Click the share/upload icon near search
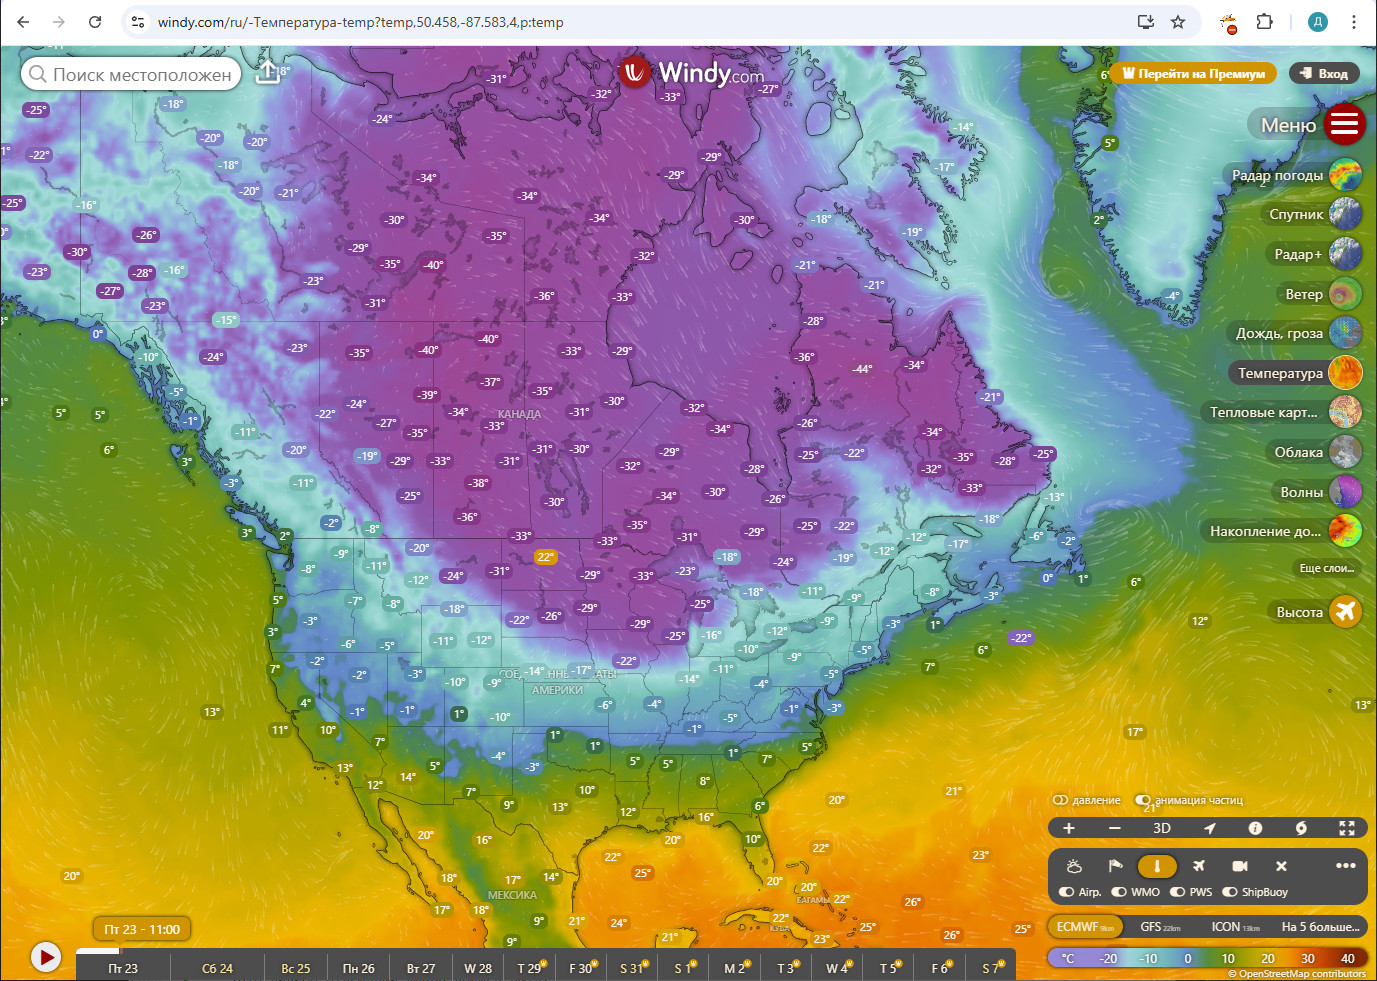This screenshot has width=1377, height=981. (x=267, y=73)
